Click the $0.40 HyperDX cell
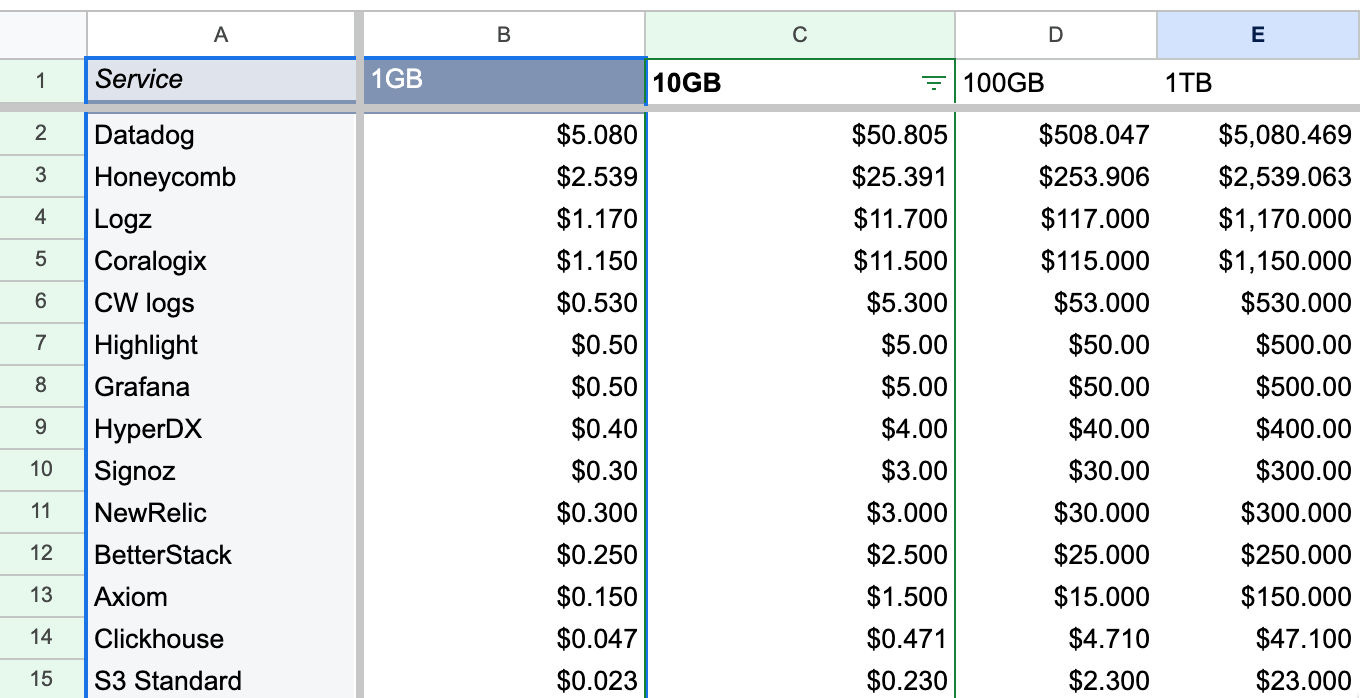The width and height of the screenshot is (1360, 698). pos(505,428)
